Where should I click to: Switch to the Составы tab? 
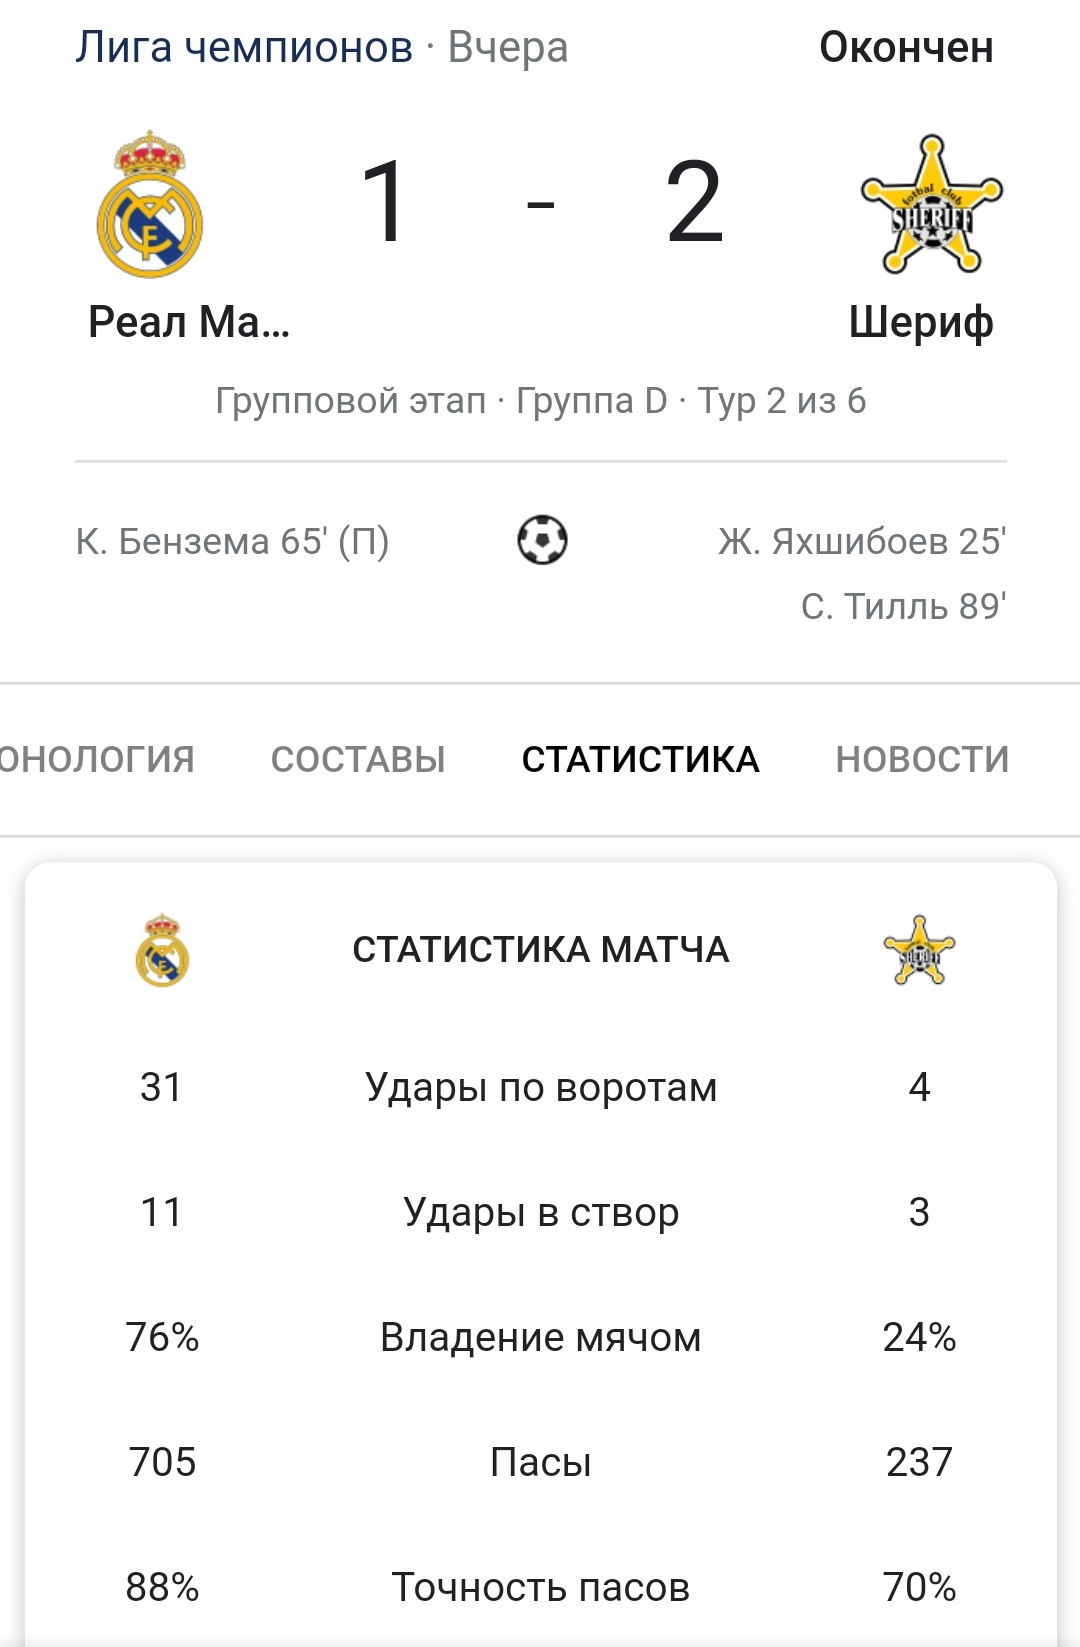(x=358, y=760)
